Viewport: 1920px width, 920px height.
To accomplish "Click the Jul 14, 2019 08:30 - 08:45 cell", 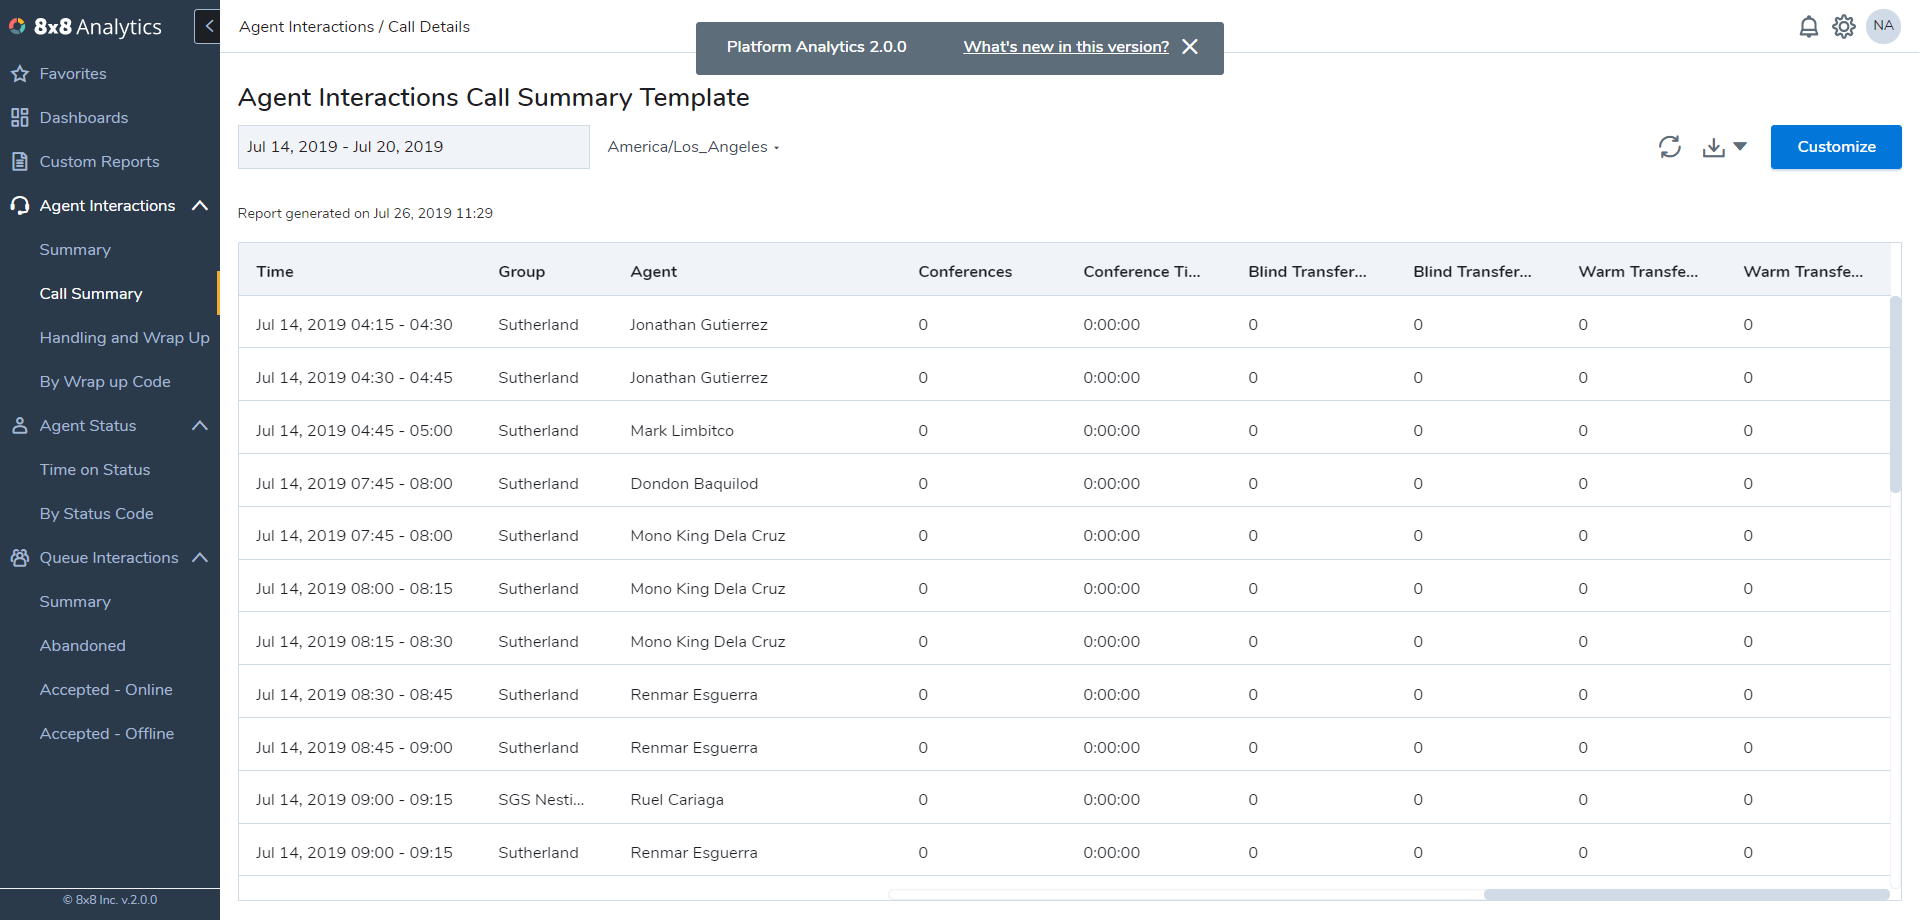I will (354, 695).
